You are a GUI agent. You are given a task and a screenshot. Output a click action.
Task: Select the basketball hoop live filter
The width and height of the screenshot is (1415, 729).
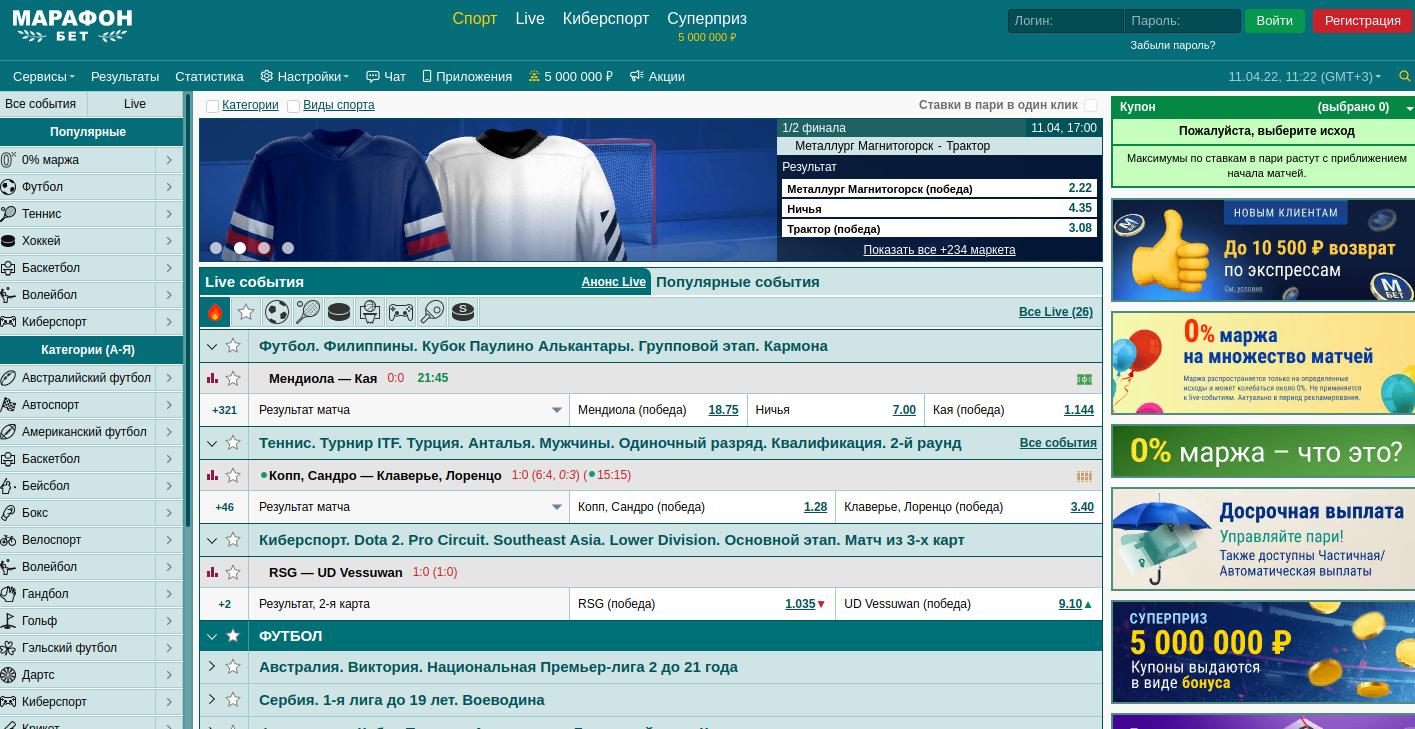point(370,312)
